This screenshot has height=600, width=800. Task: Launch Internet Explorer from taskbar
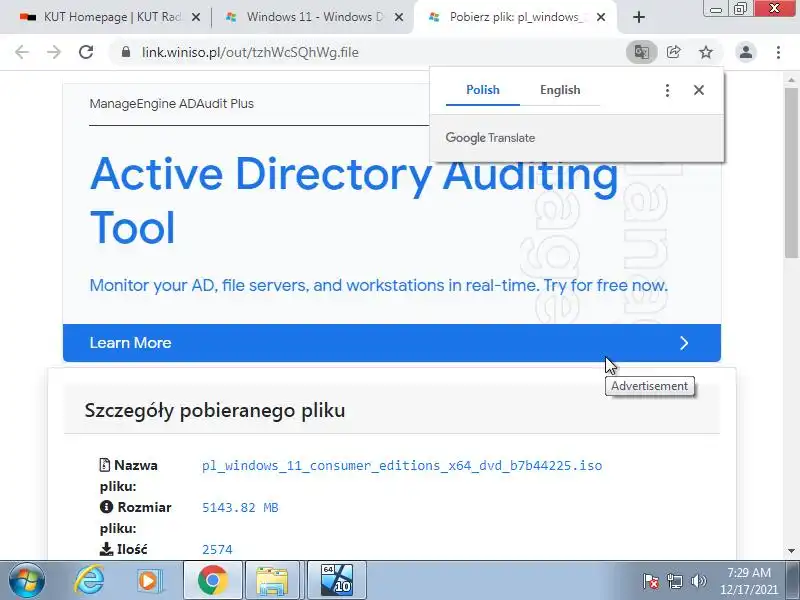click(x=89, y=581)
